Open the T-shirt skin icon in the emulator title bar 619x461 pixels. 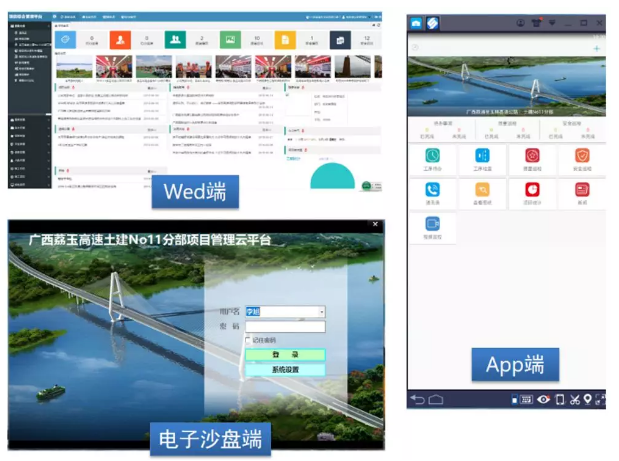pos(536,22)
